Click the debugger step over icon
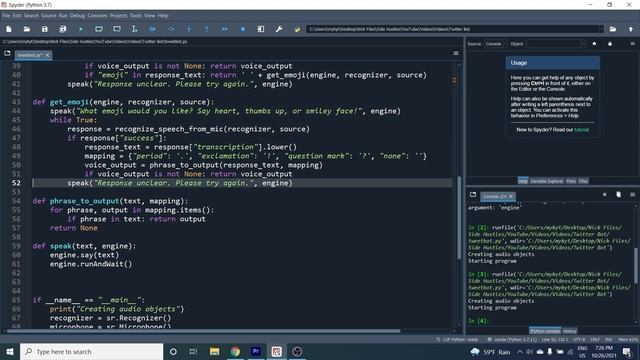This screenshot has width=640, height=360. 171,29
